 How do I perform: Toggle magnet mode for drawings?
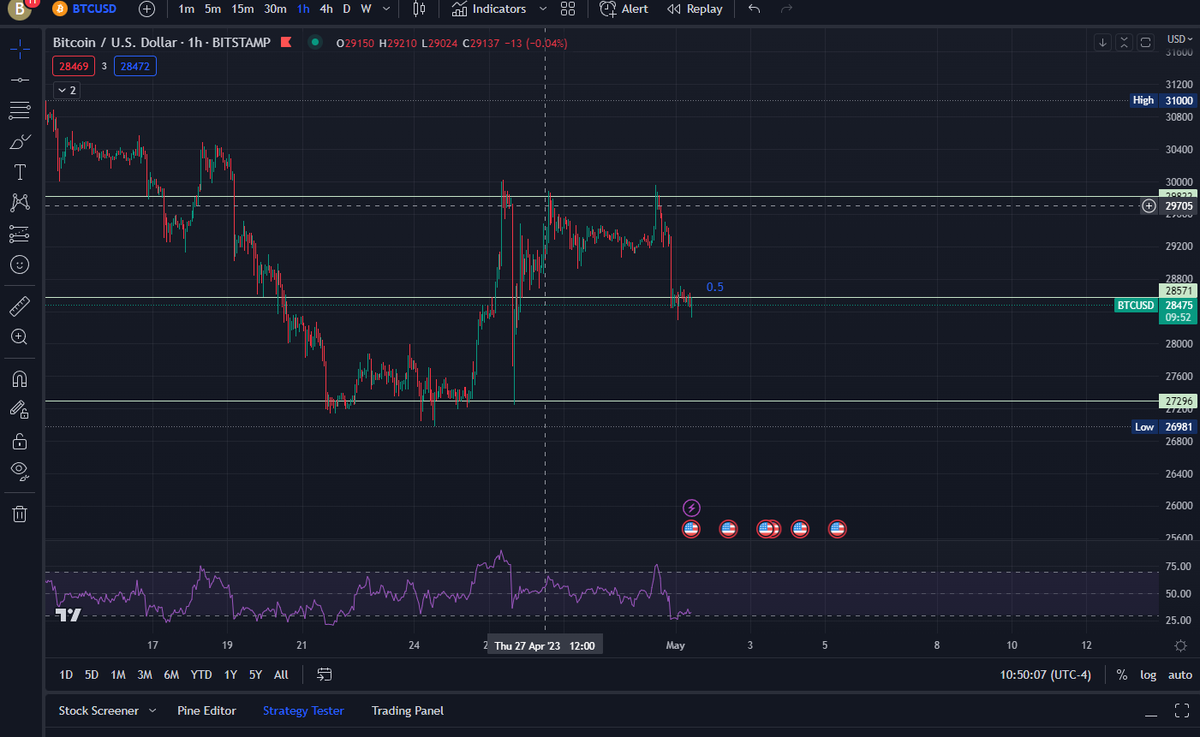pyautogui.click(x=19, y=379)
